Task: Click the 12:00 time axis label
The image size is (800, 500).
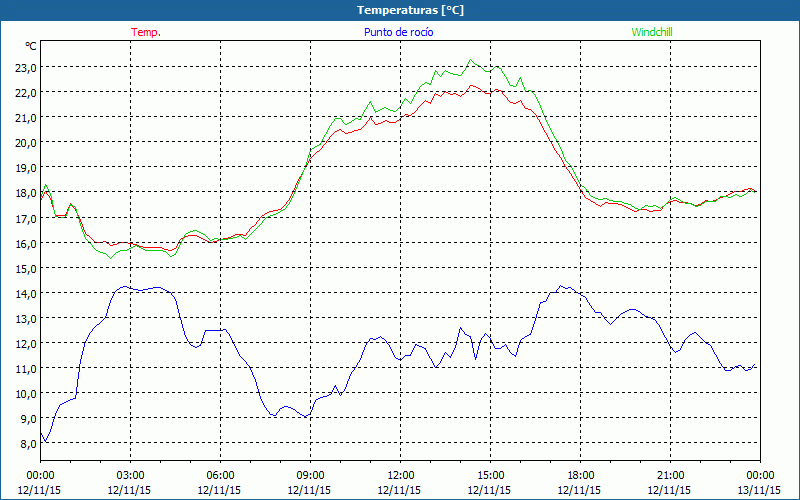Action: coord(401,475)
